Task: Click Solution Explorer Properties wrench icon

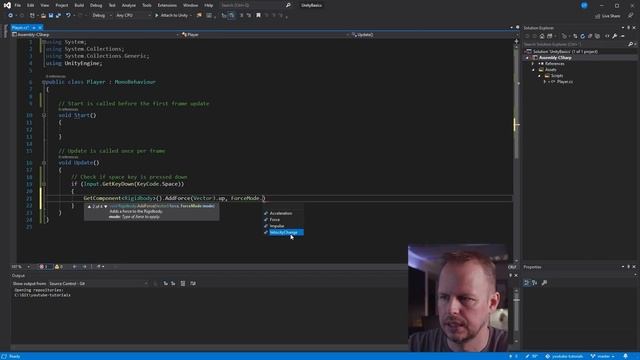Action: click(x=615, y=36)
